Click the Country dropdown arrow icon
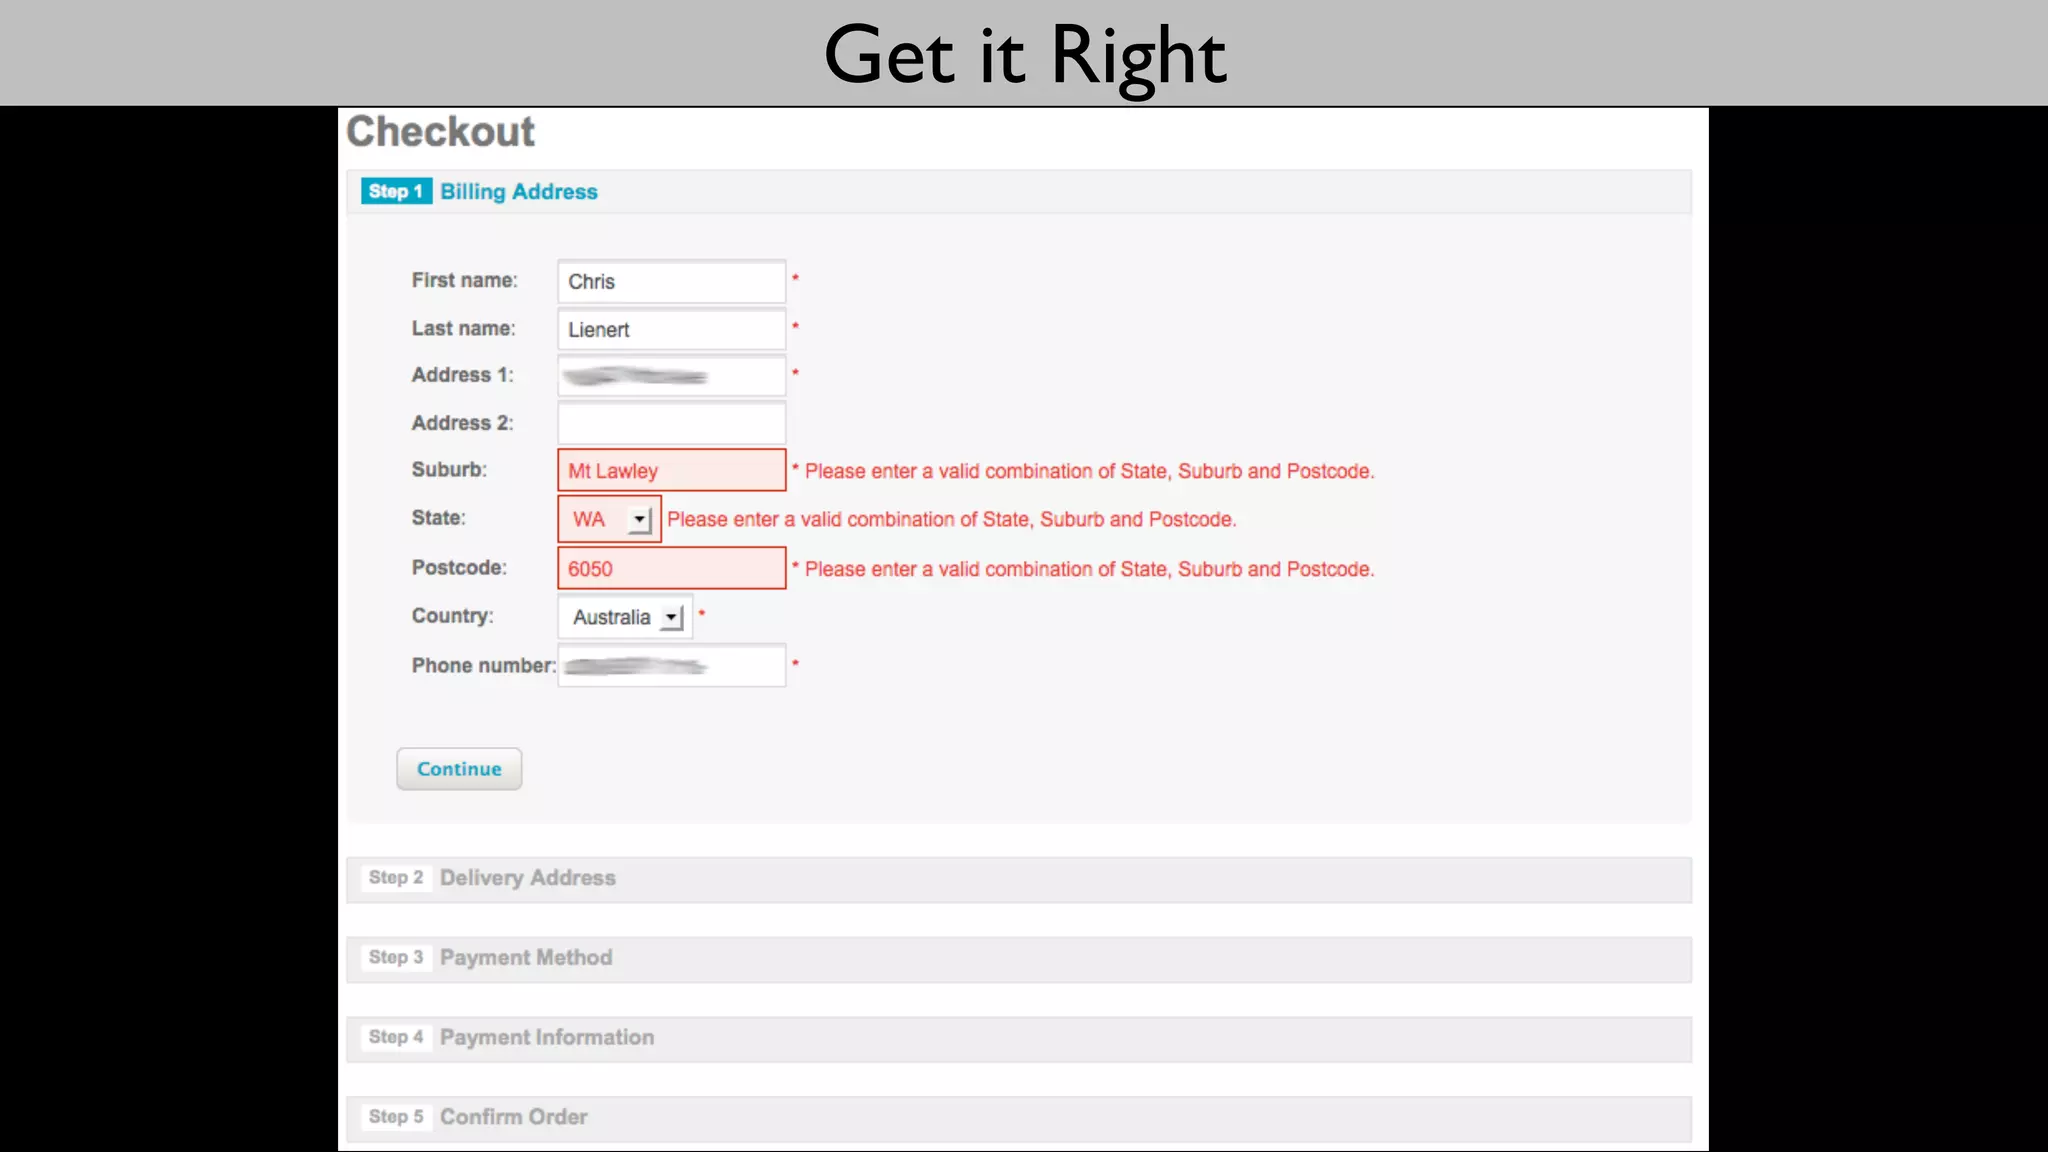 tap(672, 618)
